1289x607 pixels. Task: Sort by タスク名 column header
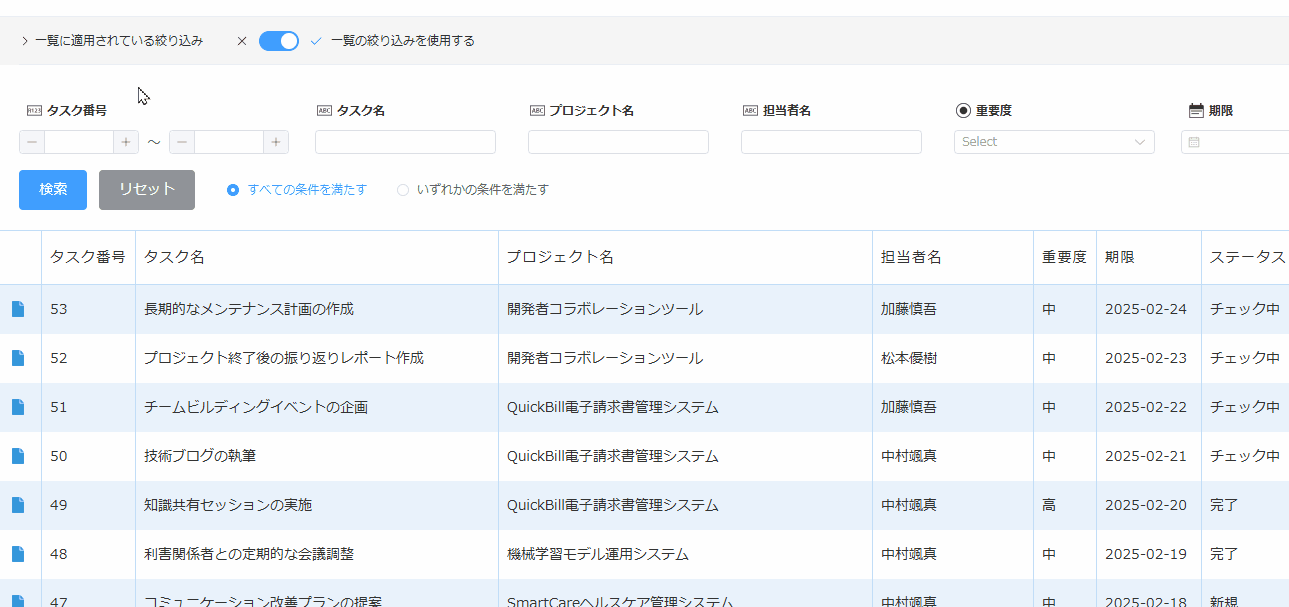(x=174, y=257)
